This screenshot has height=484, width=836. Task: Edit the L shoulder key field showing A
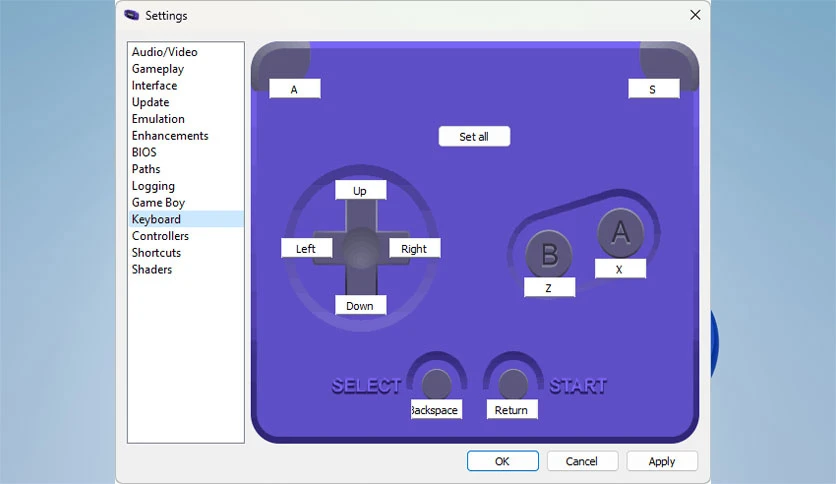(x=295, y=89)
